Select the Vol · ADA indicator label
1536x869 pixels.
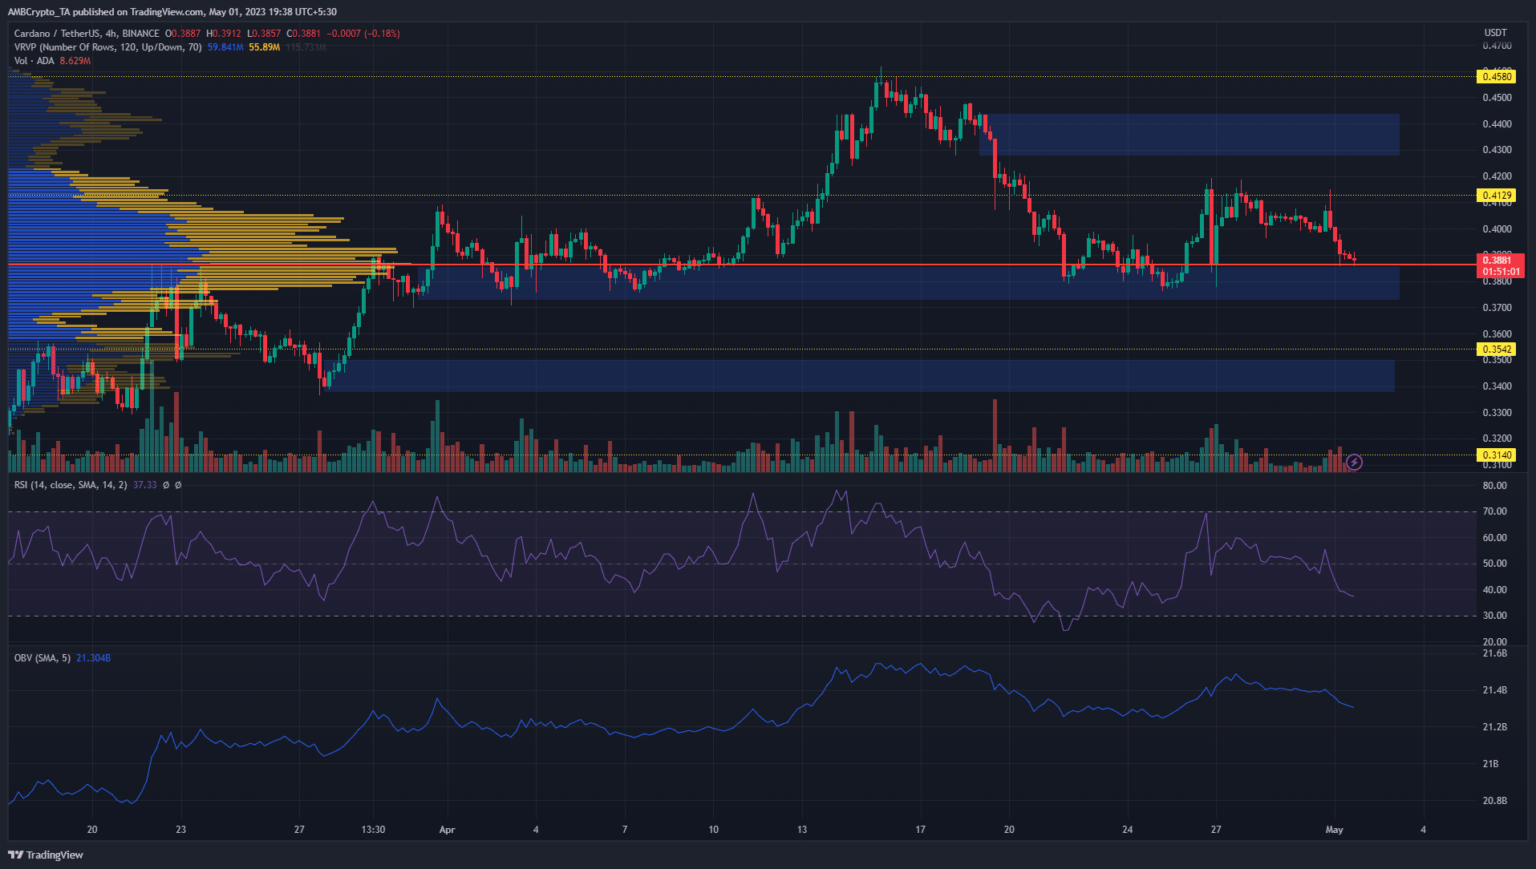point(35,61)
